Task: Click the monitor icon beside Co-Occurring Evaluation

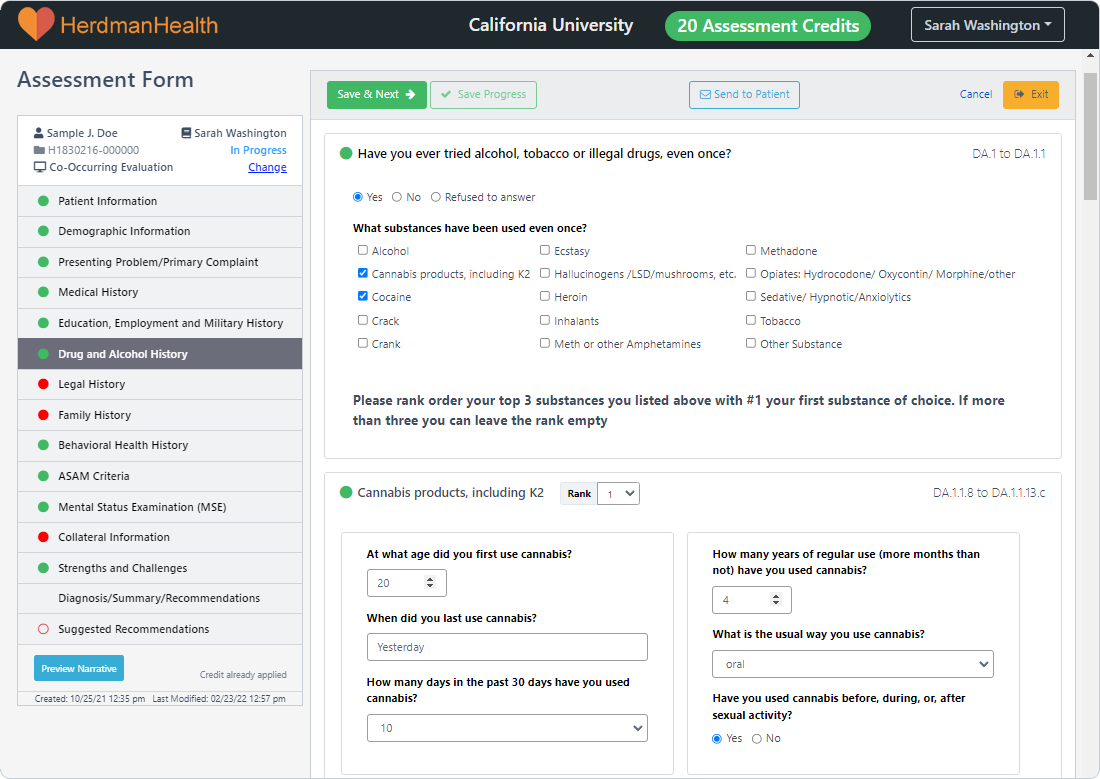Action: pyautogui.click(x=39, y=167)
